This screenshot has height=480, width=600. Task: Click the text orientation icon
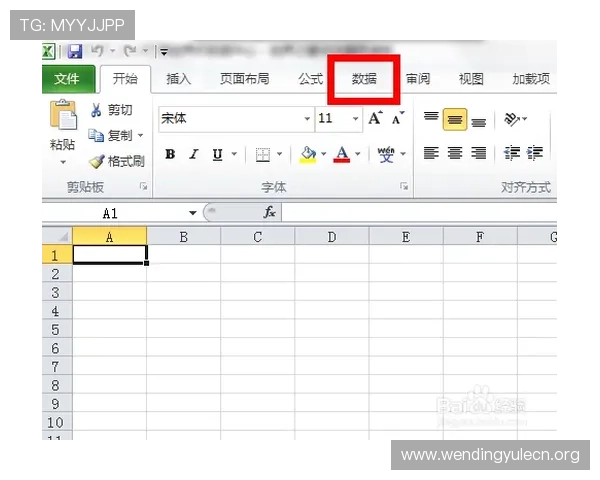512,119
